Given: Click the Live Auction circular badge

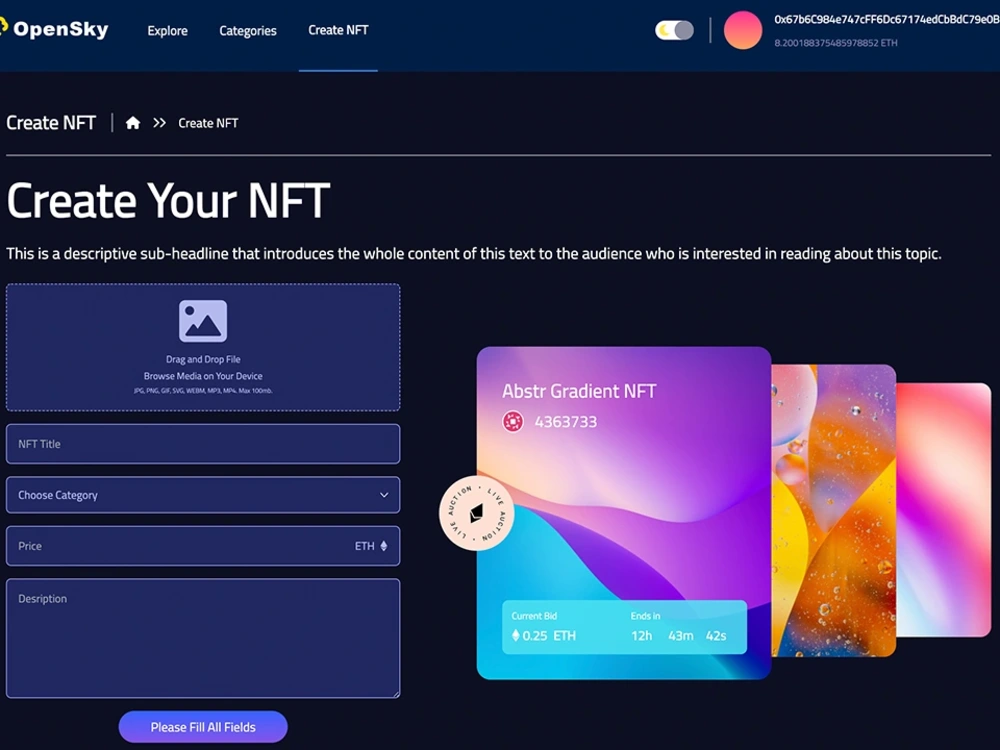Looking at the screenshot, I should pyautogui.click(x=476, y=513).
